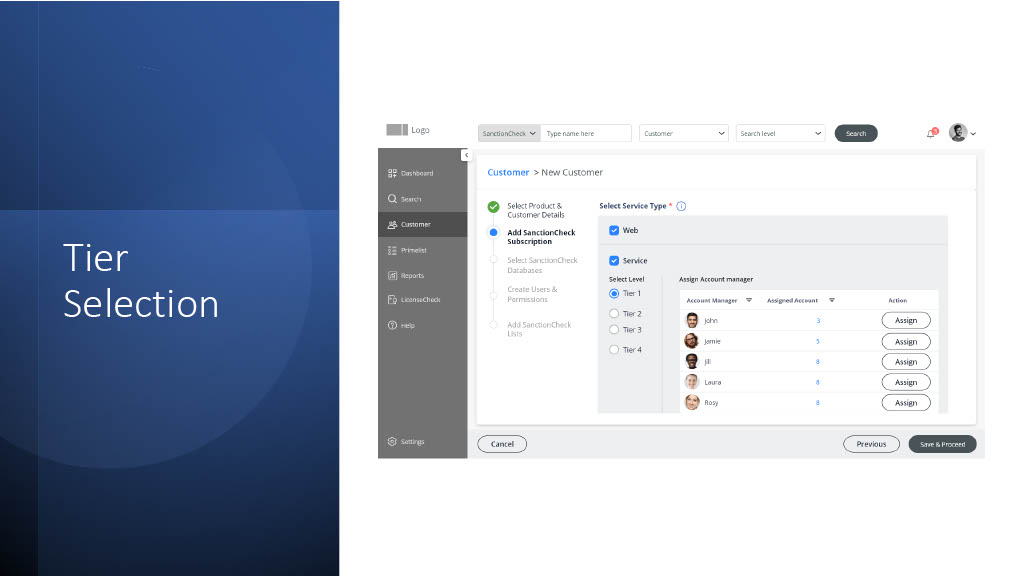Open the Customer dropdown in search bar
The image size is (1024, 576).
click(x=684, y=133)
